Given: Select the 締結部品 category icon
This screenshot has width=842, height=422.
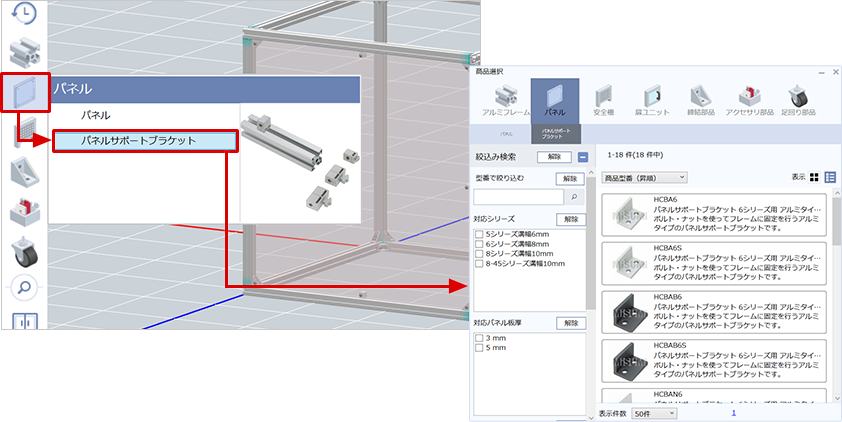Looking at the screenshot, I should pyautogui.click(x=703, y=101).
